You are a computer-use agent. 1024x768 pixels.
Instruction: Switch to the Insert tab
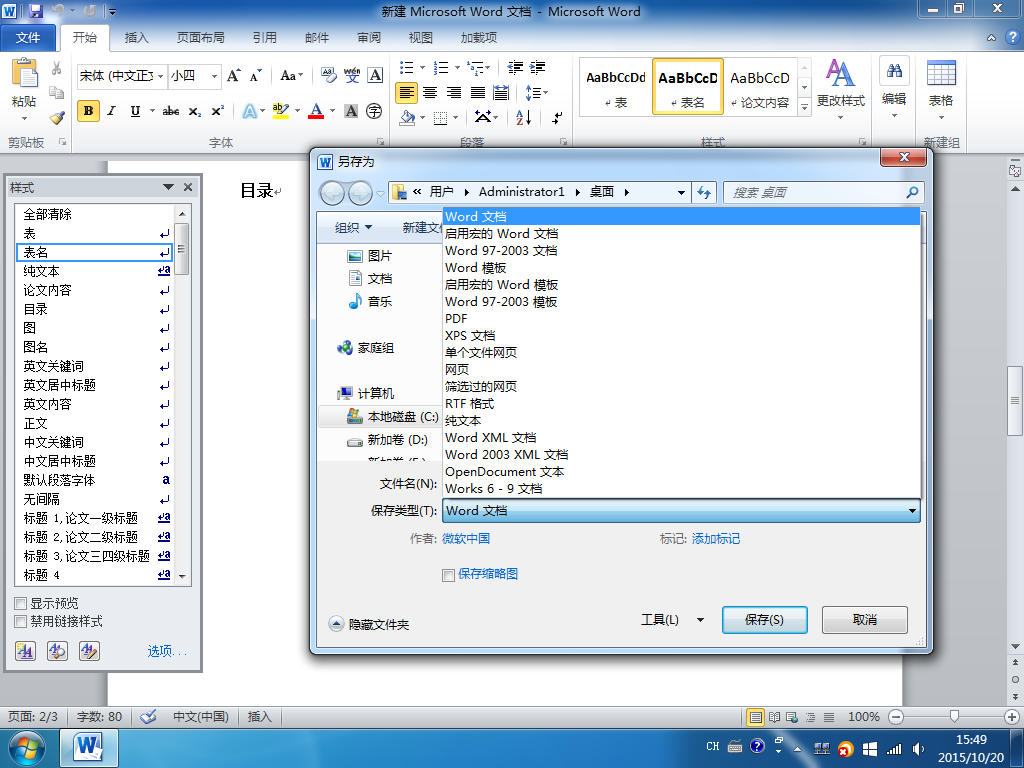coord(136,37)
